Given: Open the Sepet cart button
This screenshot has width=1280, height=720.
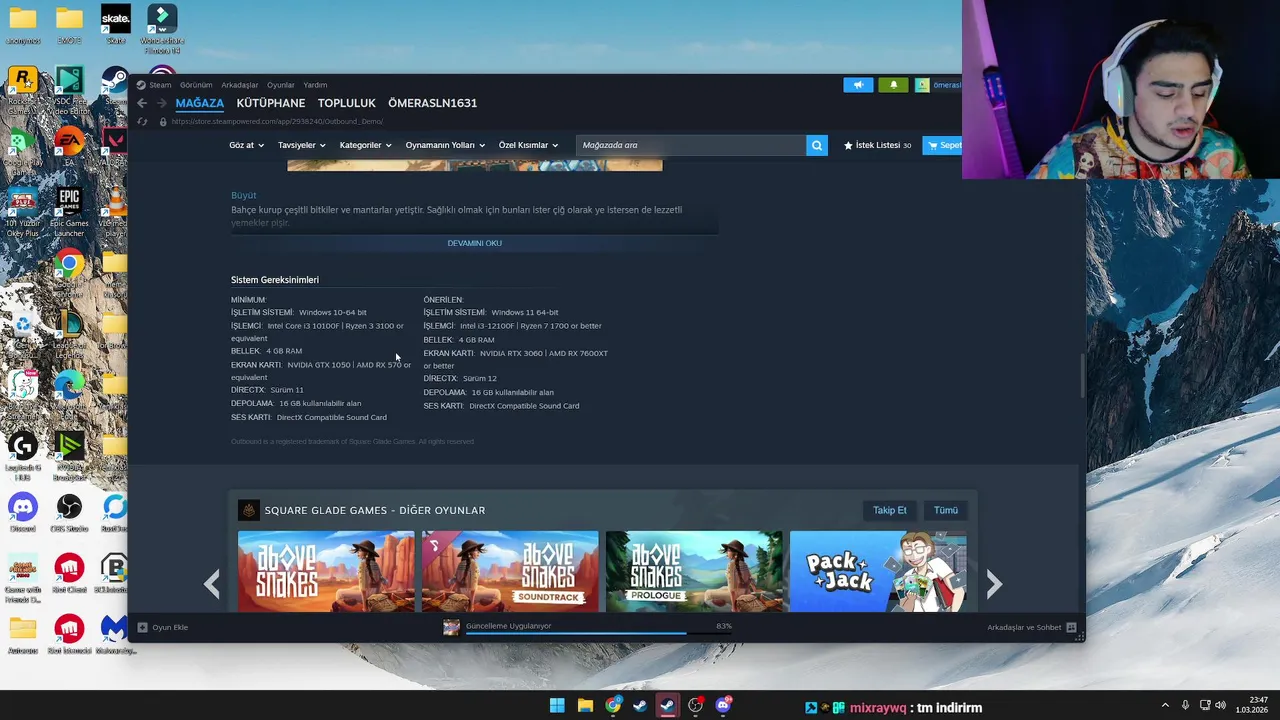Looking at the screenshot, I should click(x=942, y=145).
